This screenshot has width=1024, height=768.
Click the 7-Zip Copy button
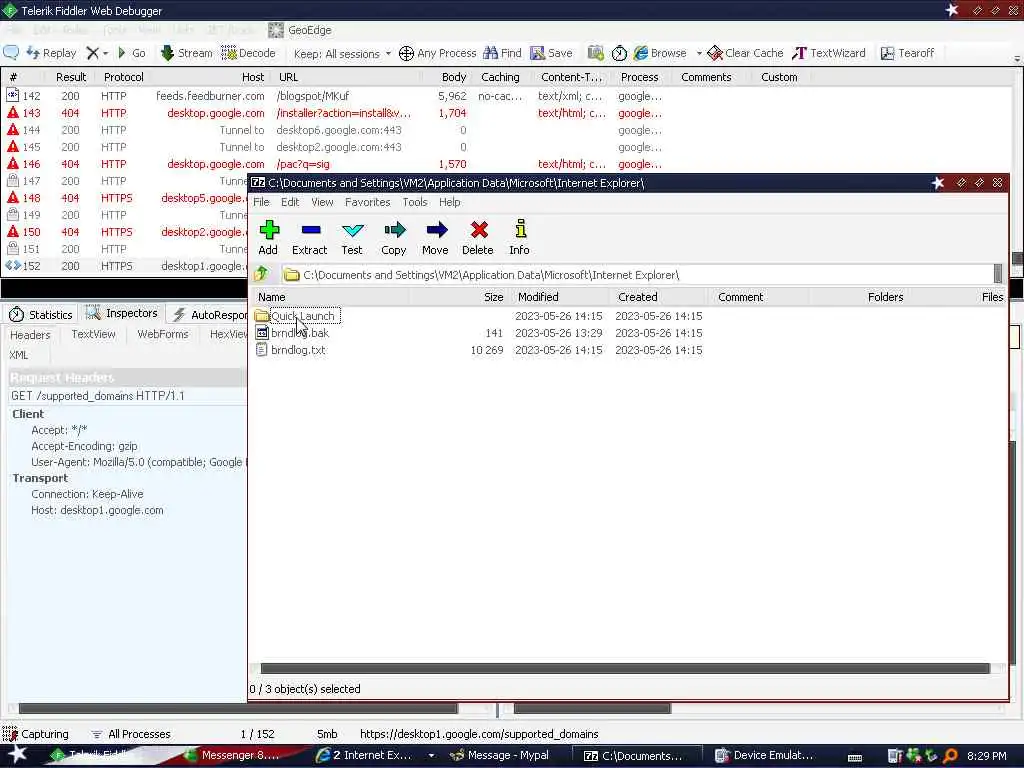click(394, 238)
